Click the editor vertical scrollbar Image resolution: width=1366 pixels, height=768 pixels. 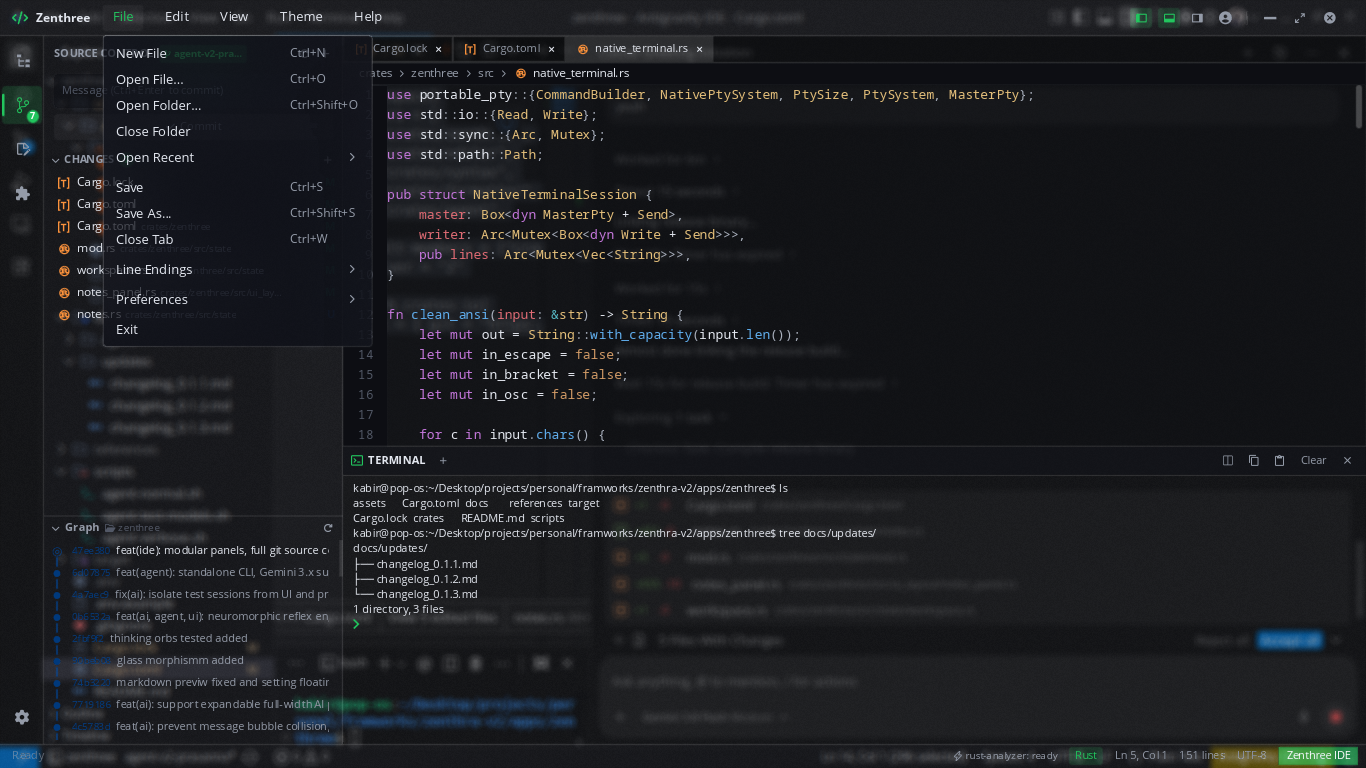tap(1360, 106)
